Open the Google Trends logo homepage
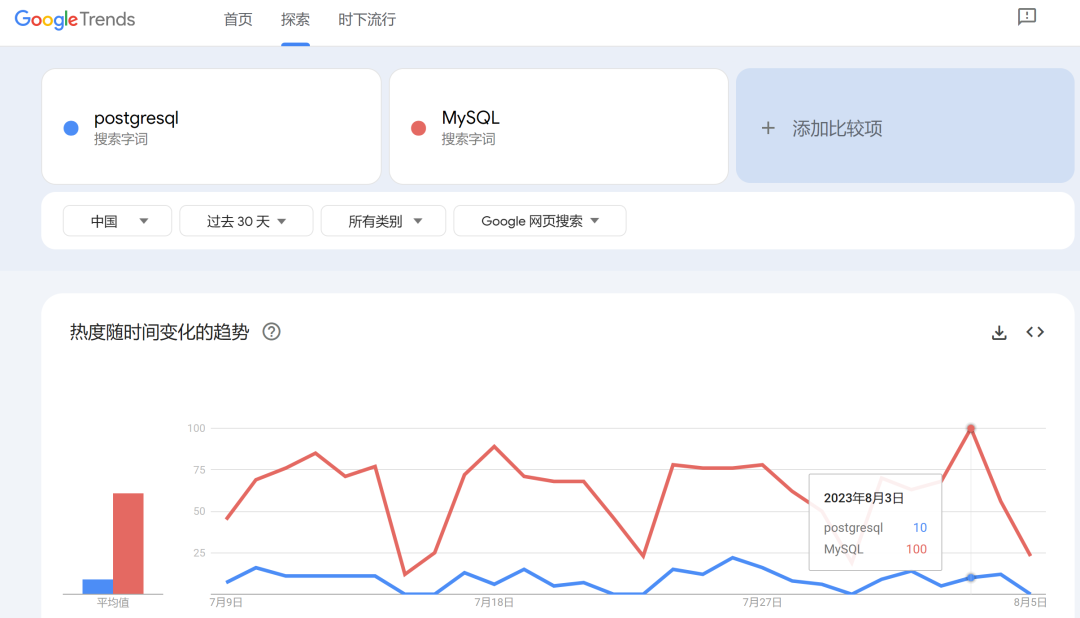 (74, 19)
